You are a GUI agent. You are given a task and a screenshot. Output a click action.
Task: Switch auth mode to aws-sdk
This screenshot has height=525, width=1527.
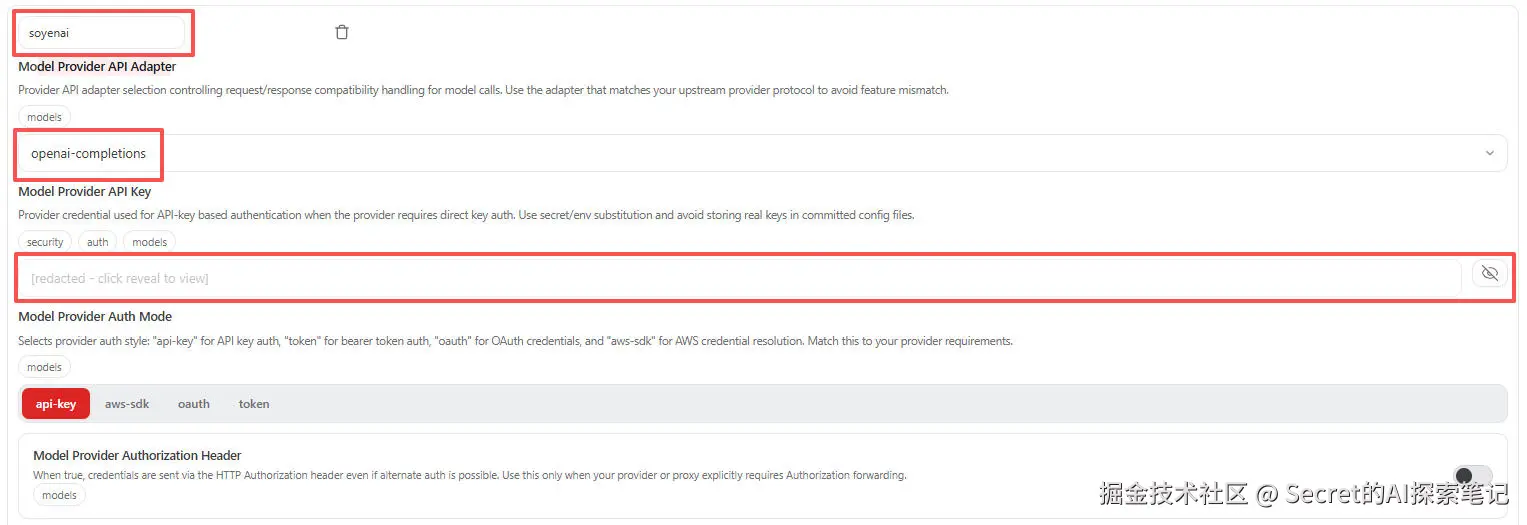(x=127, y=404)
